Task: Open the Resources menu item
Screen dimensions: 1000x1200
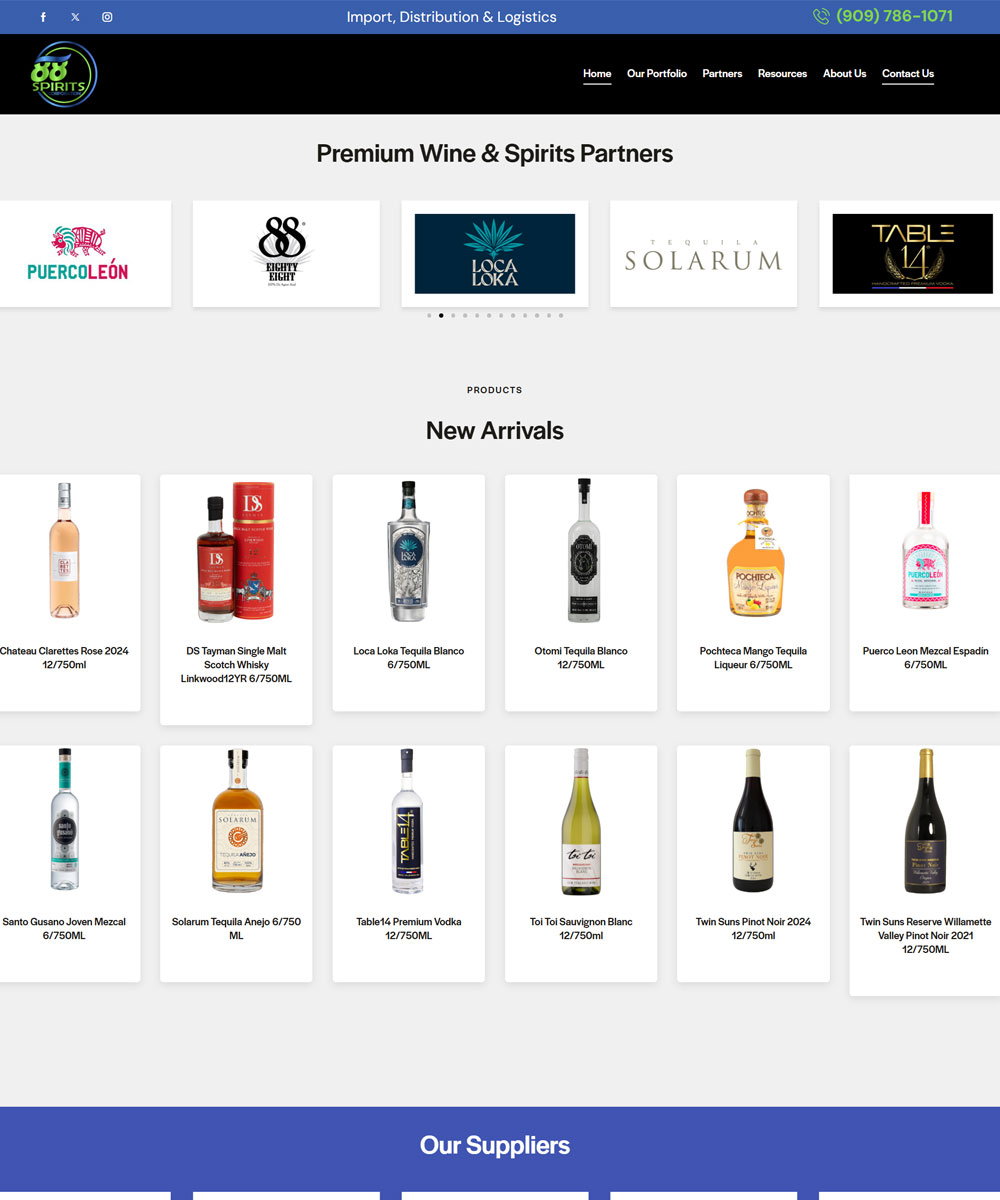Action: pos(782,74)
